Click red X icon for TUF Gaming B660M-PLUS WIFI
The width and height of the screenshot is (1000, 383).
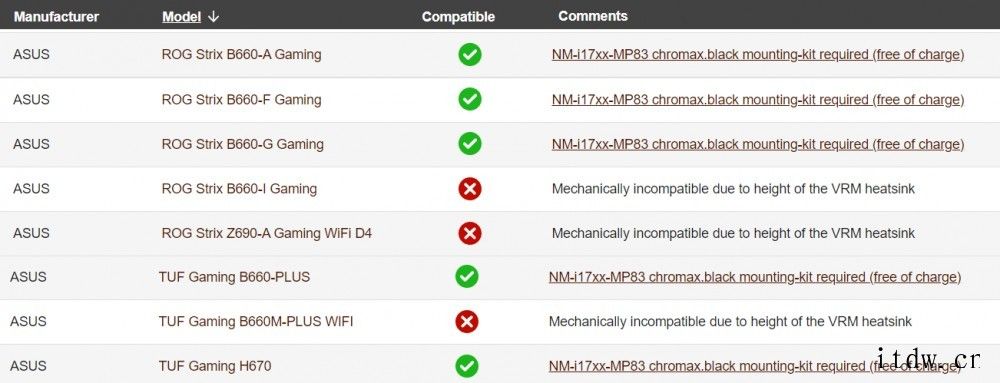point(467,321)
